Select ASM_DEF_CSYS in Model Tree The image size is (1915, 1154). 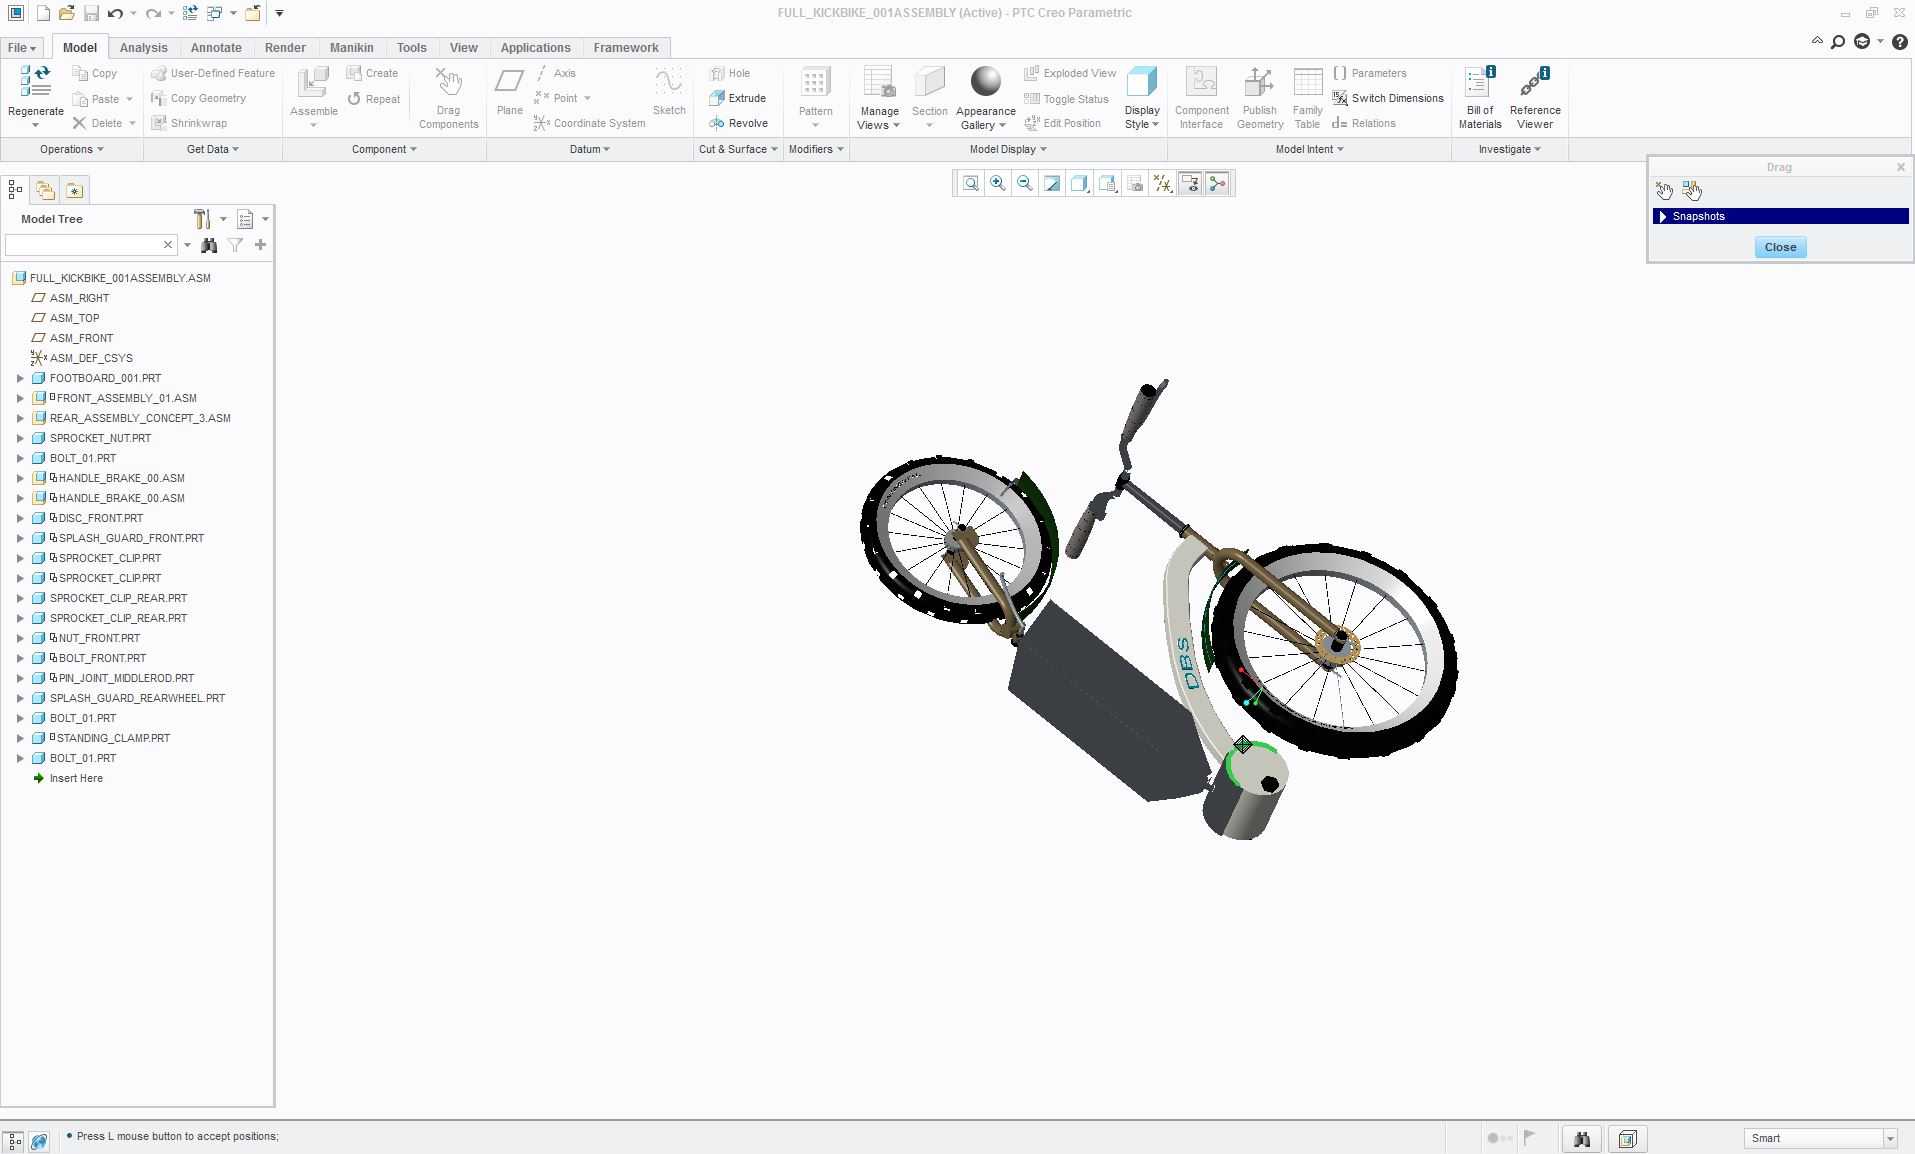[91, 358]
